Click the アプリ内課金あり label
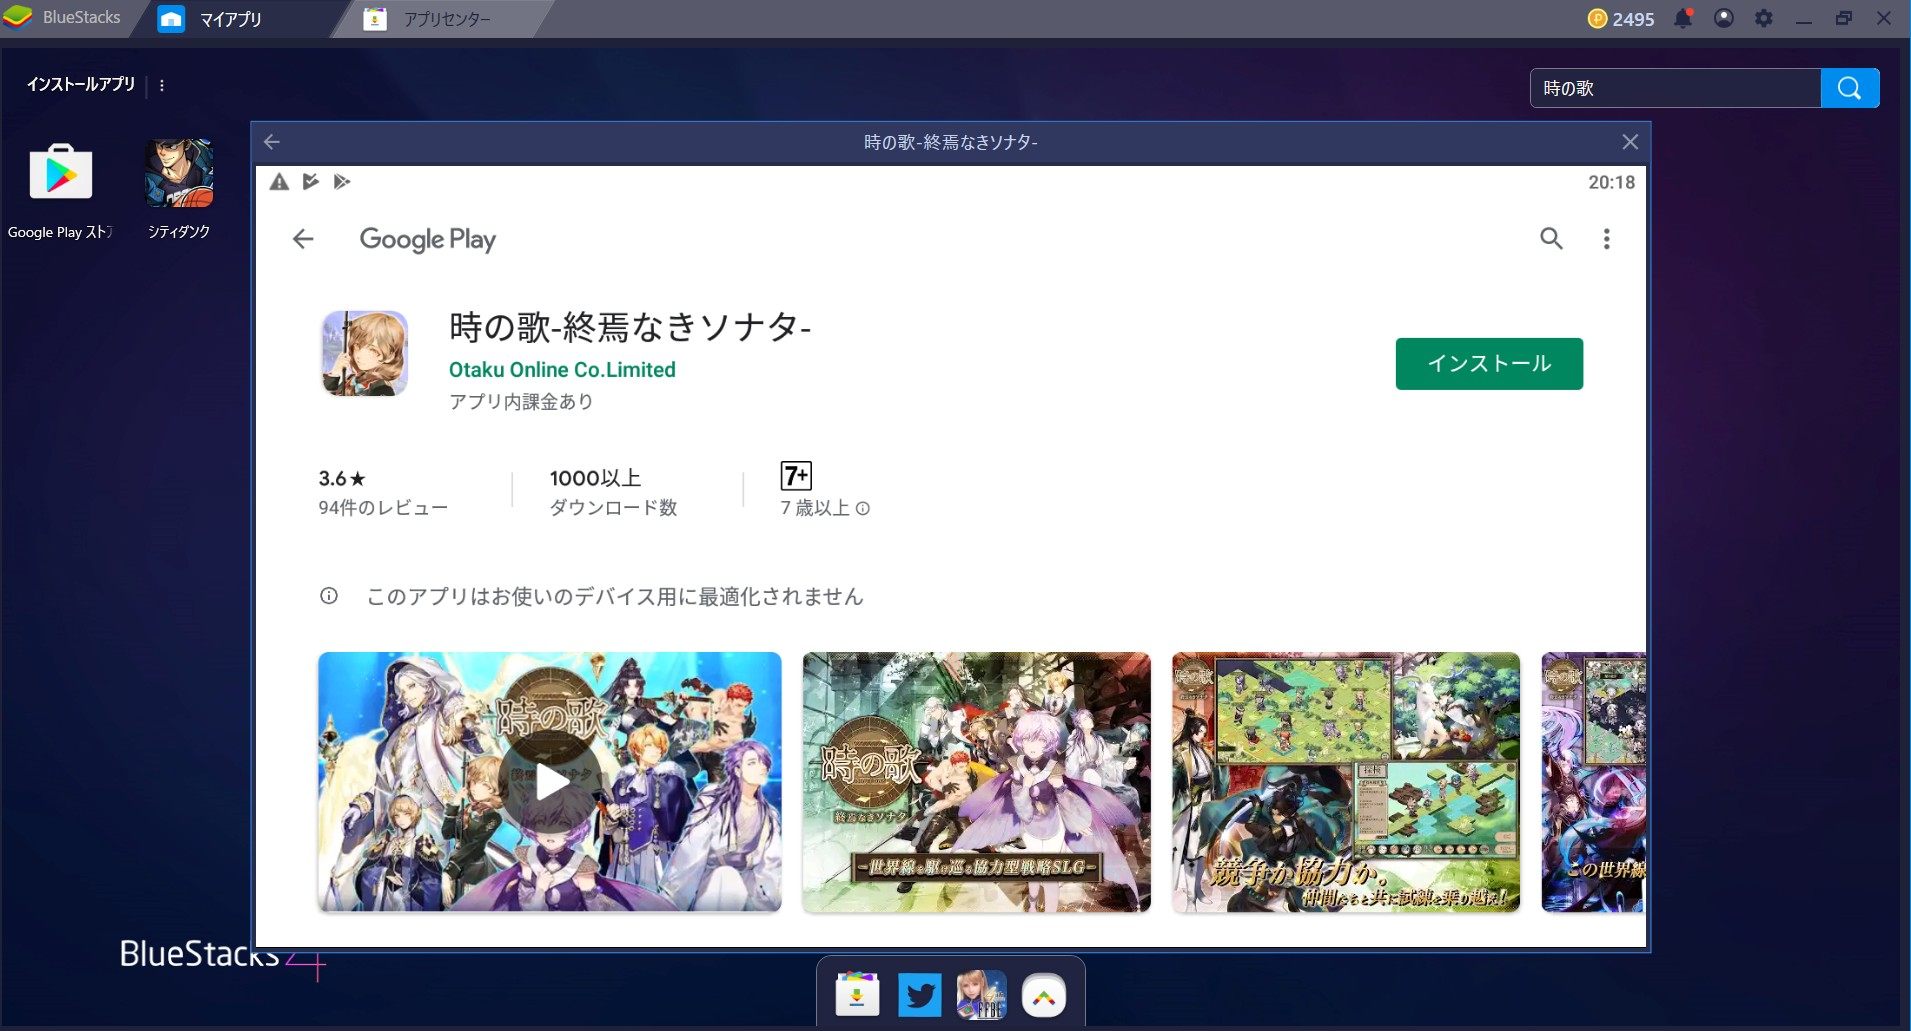Screen dimensions: 1911x1031 point(521,402)
